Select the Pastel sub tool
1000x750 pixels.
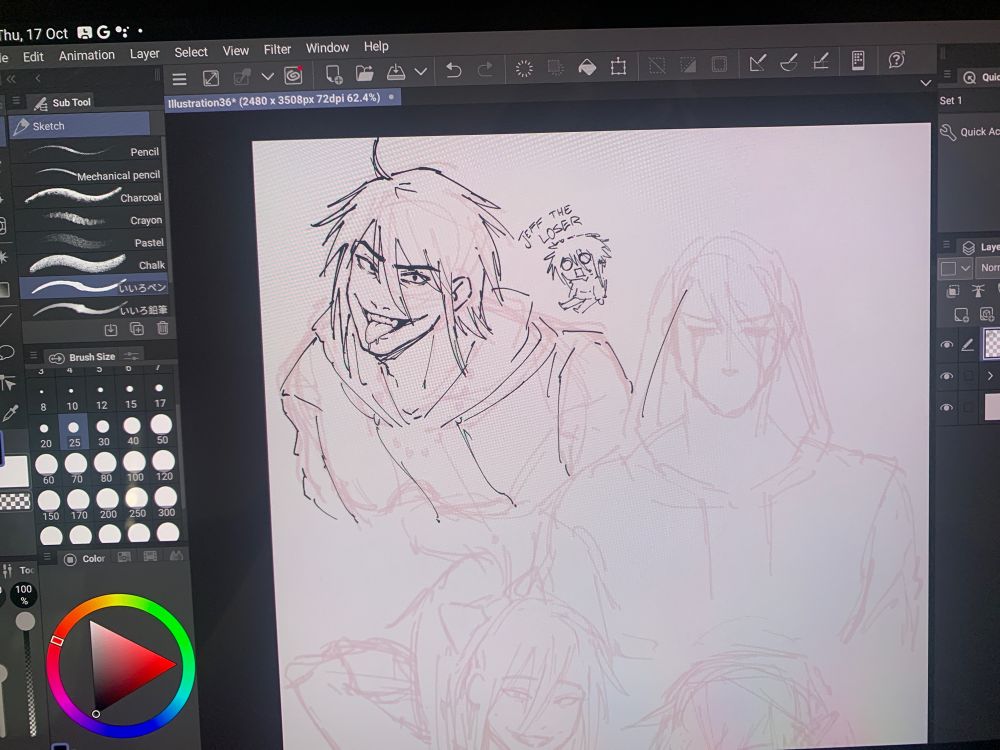point(91,242)
